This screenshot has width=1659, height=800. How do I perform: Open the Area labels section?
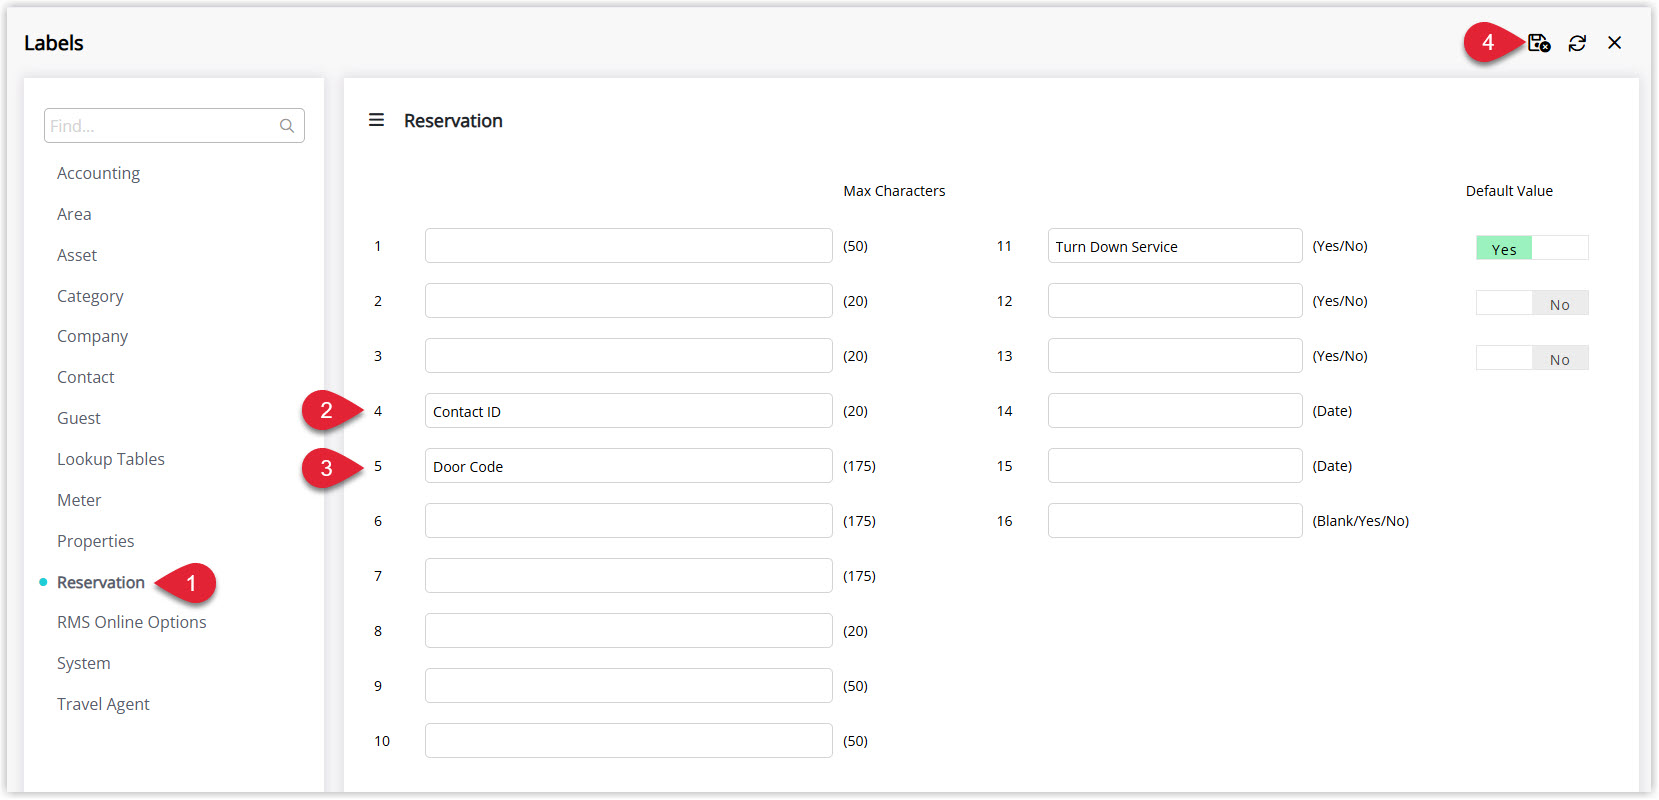coord(74,214)
